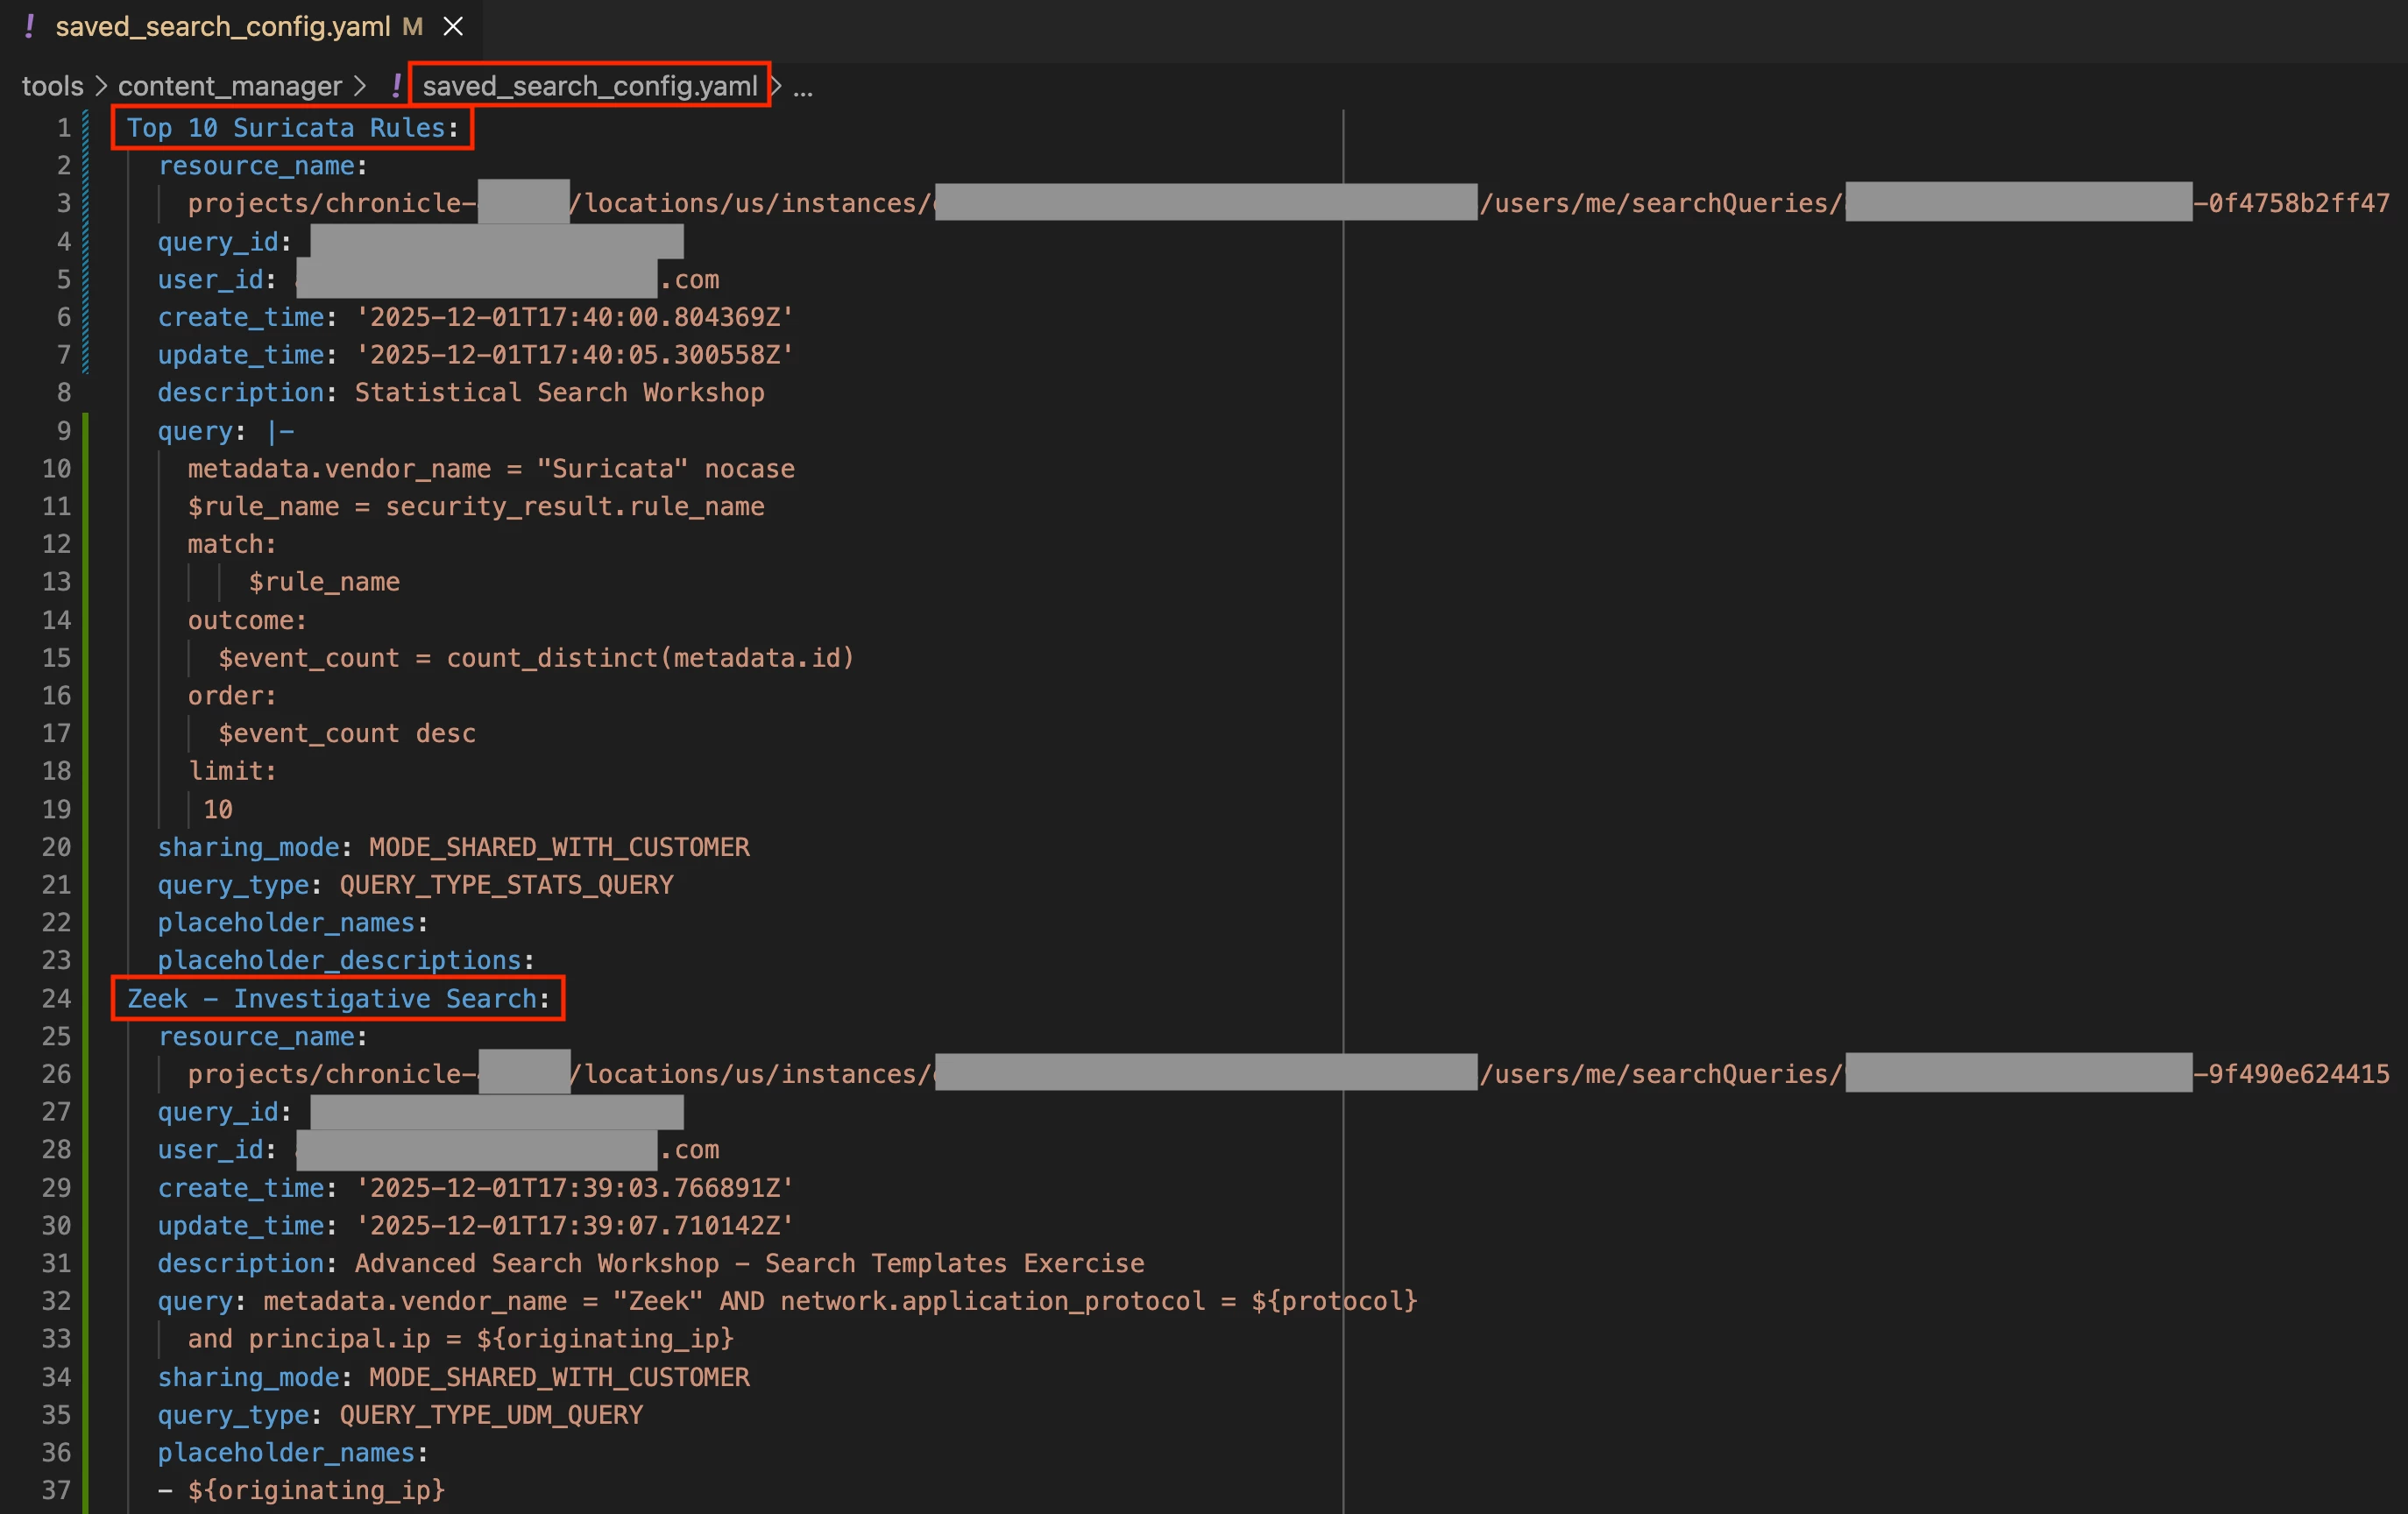
Task: Click 'tools' in the breadcrumb path
Action: tap(52, 86)
